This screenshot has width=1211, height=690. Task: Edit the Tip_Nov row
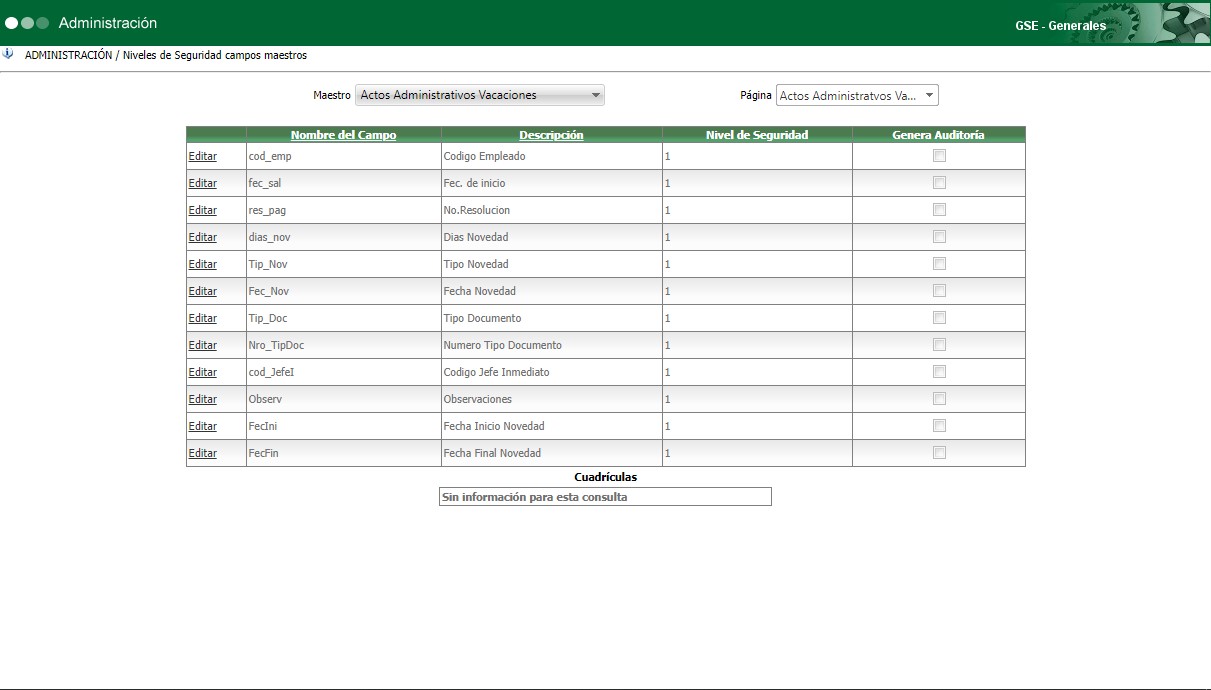(203, 264)
